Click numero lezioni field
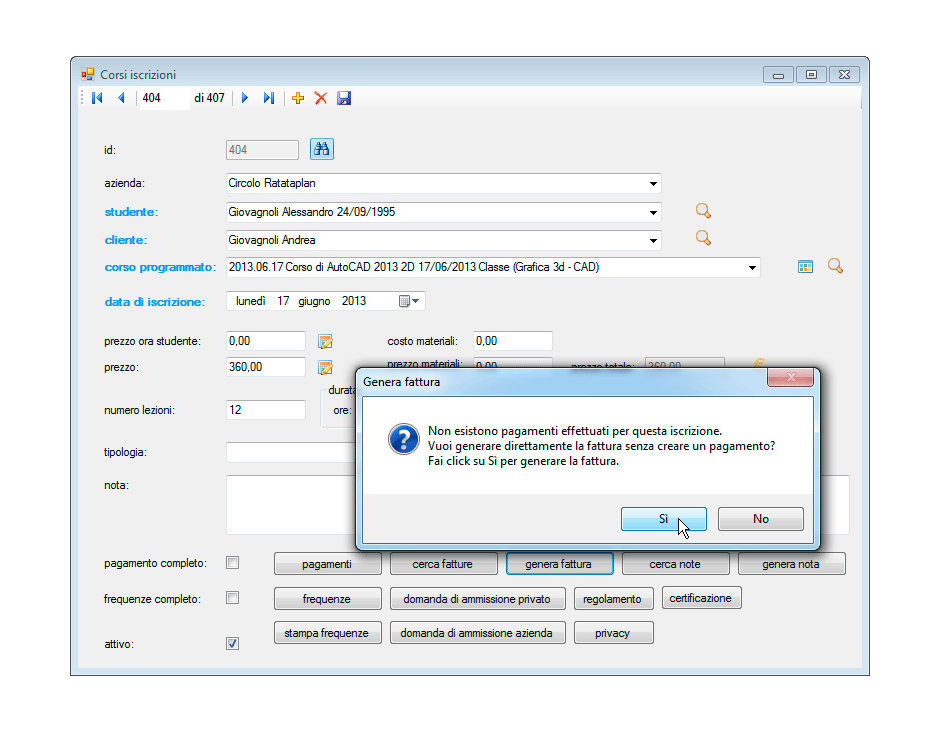Screen dimensions: 940x732 pos(266,410)
